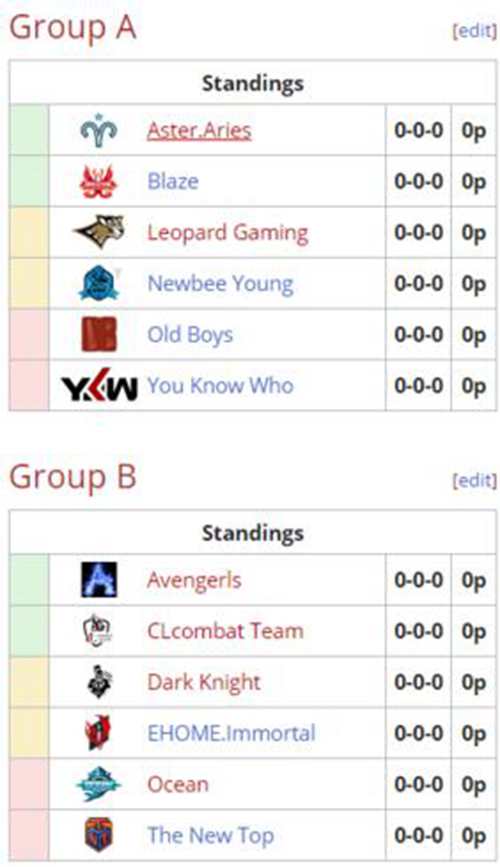Select The New Top team logo
Image resolution: width=500 pixels, height=867 pixels.
98,835
